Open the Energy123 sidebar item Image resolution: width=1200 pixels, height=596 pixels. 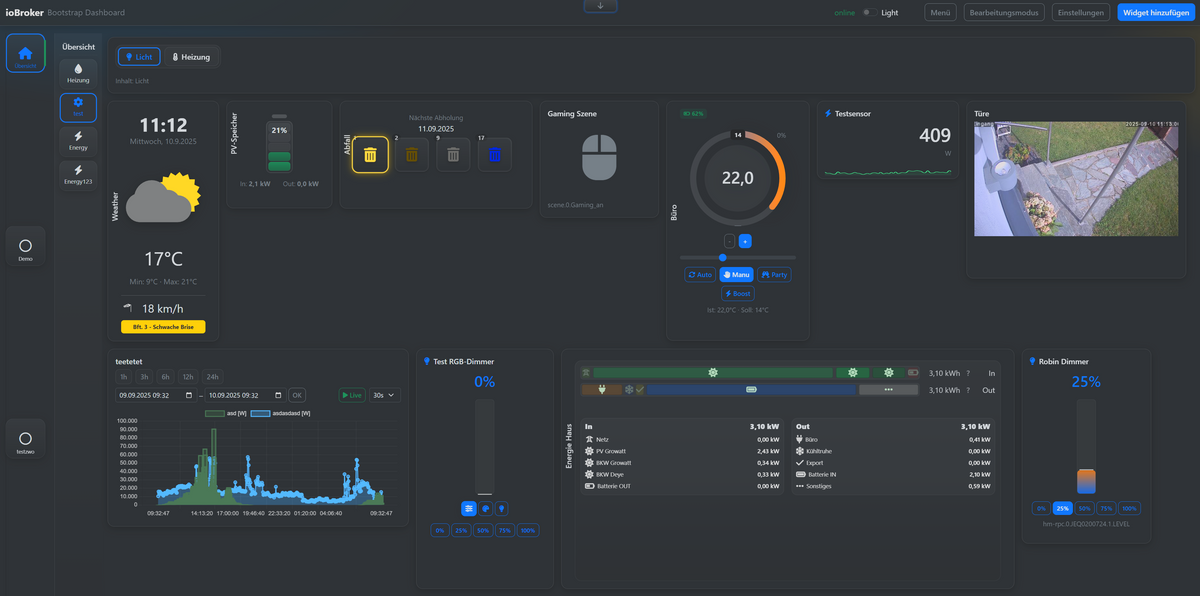click(x=78, y=175)
